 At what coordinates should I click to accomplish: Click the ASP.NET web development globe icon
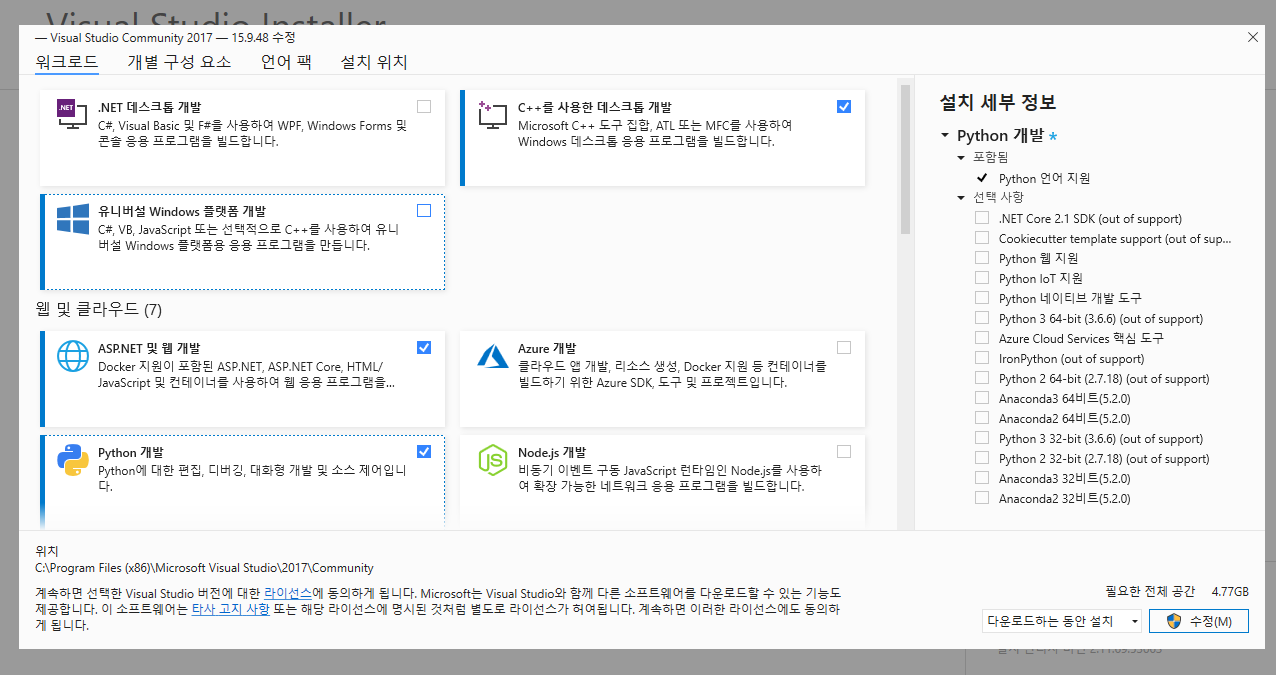point(73,356)
